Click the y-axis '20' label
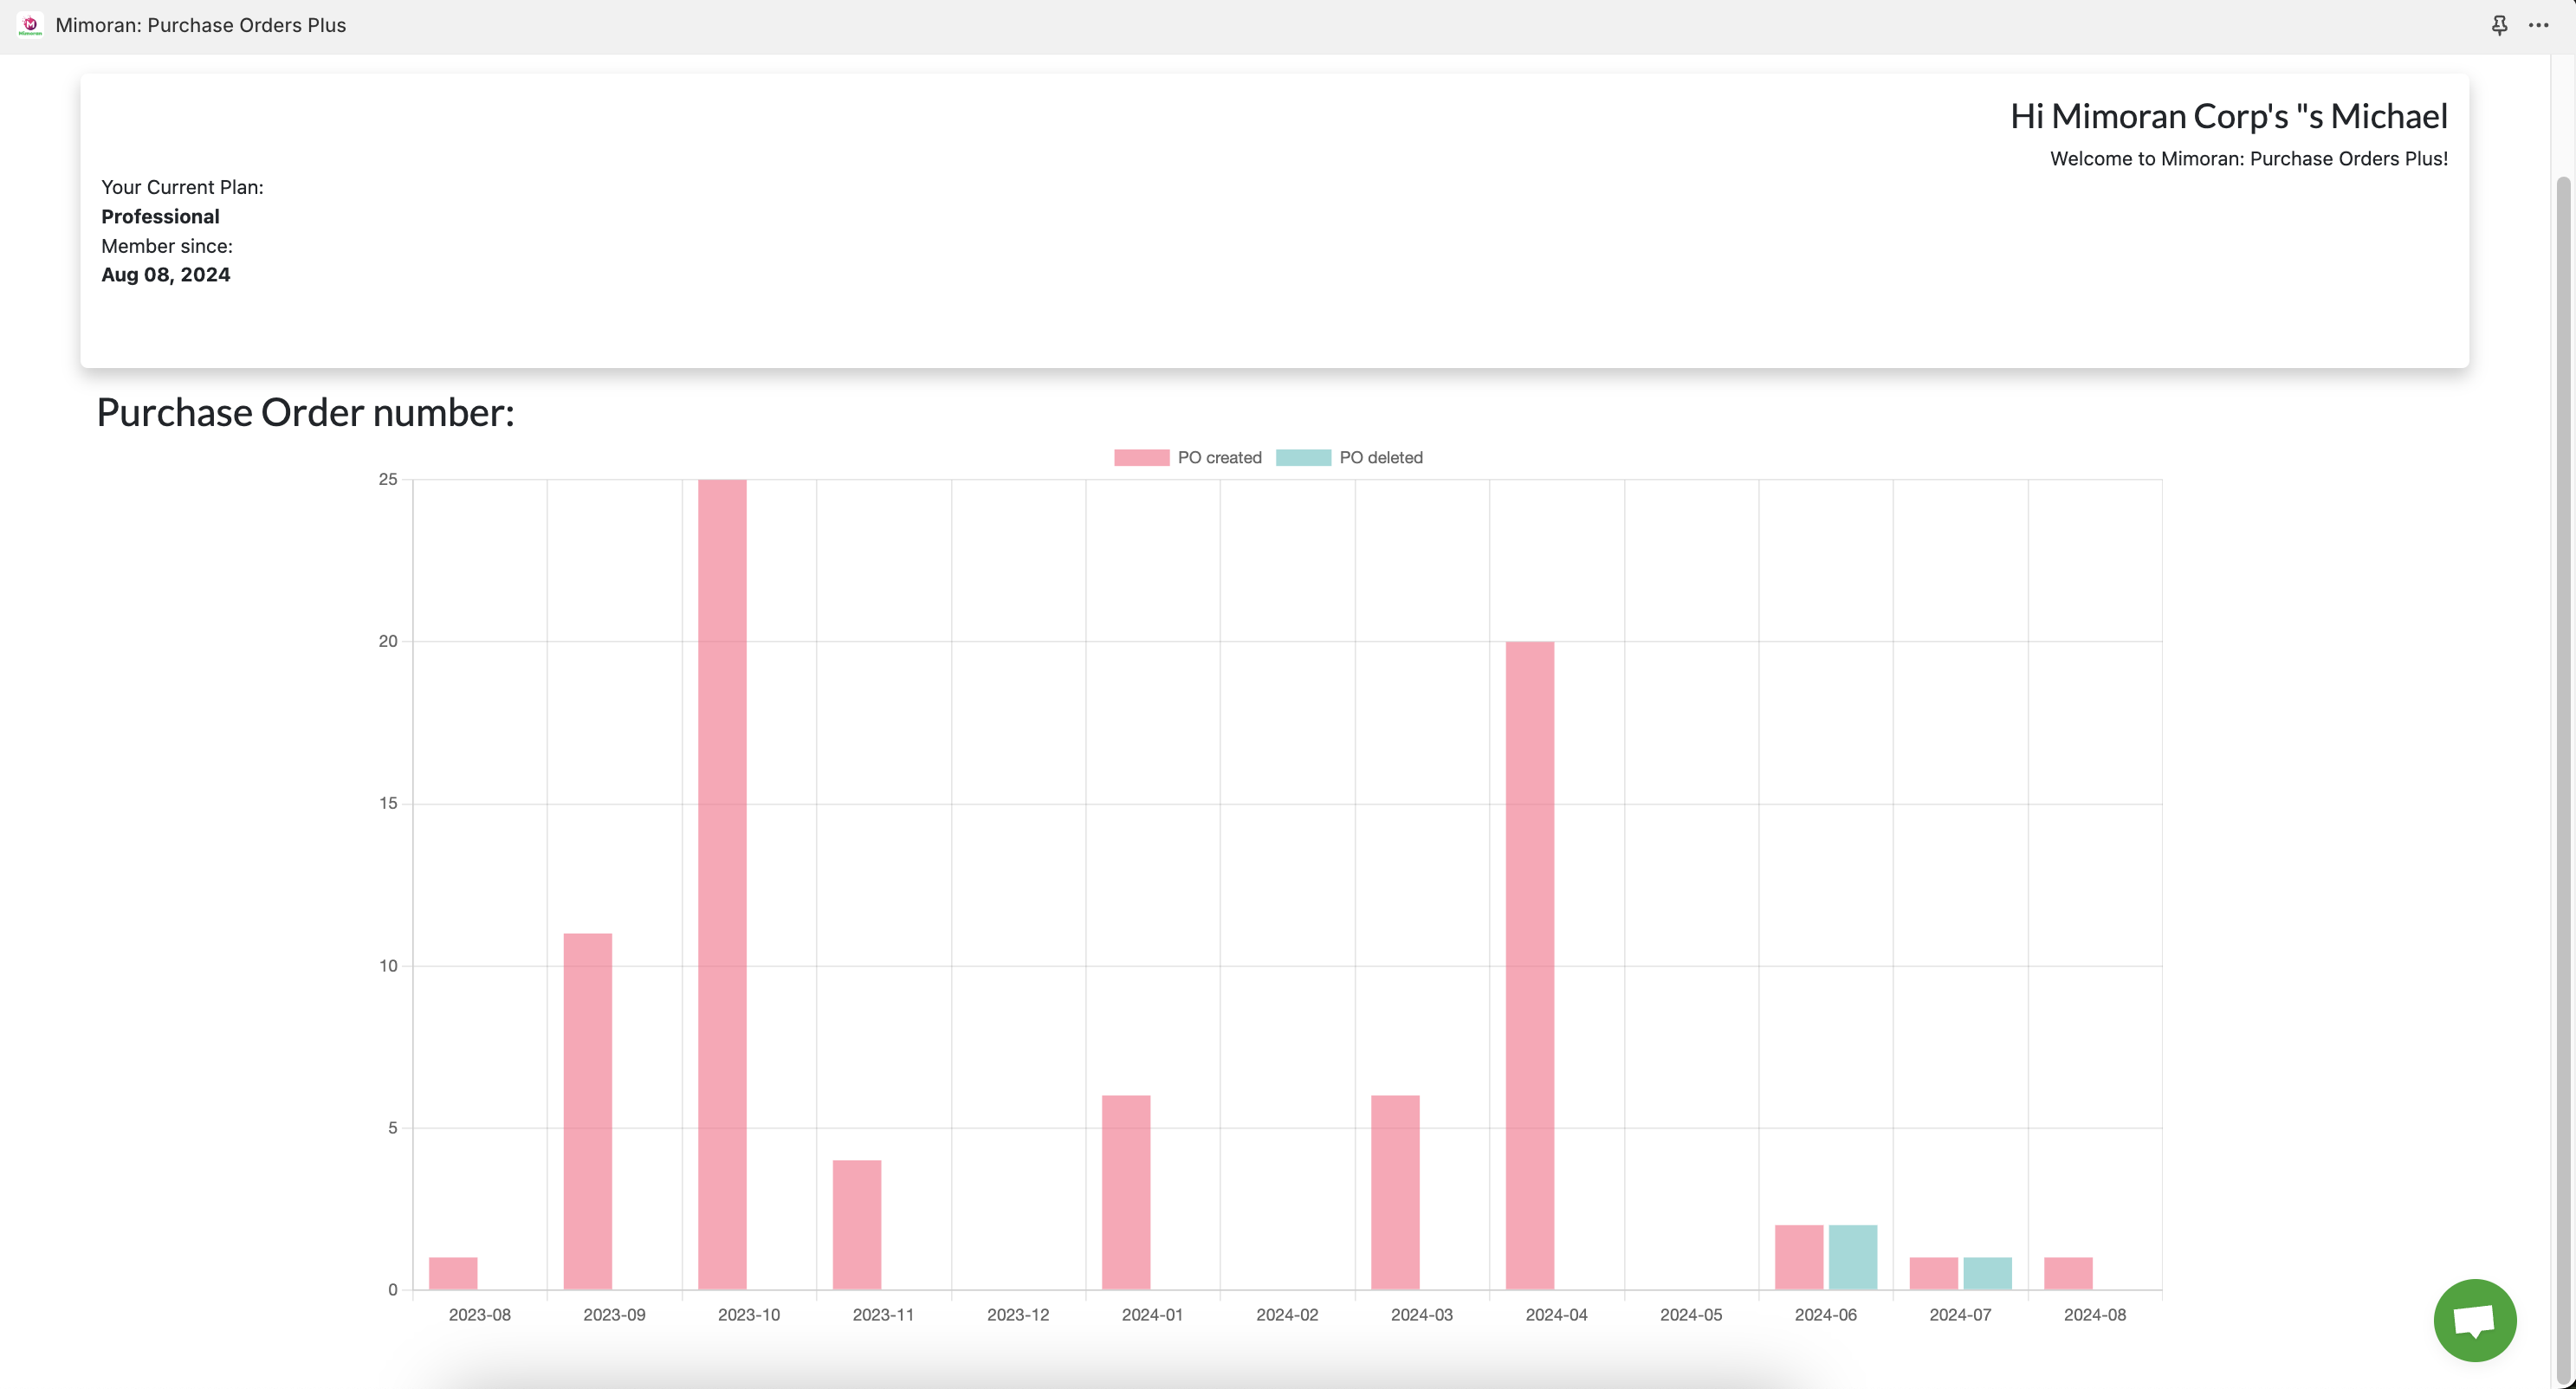2576x1389 pixels. point(388,641)
